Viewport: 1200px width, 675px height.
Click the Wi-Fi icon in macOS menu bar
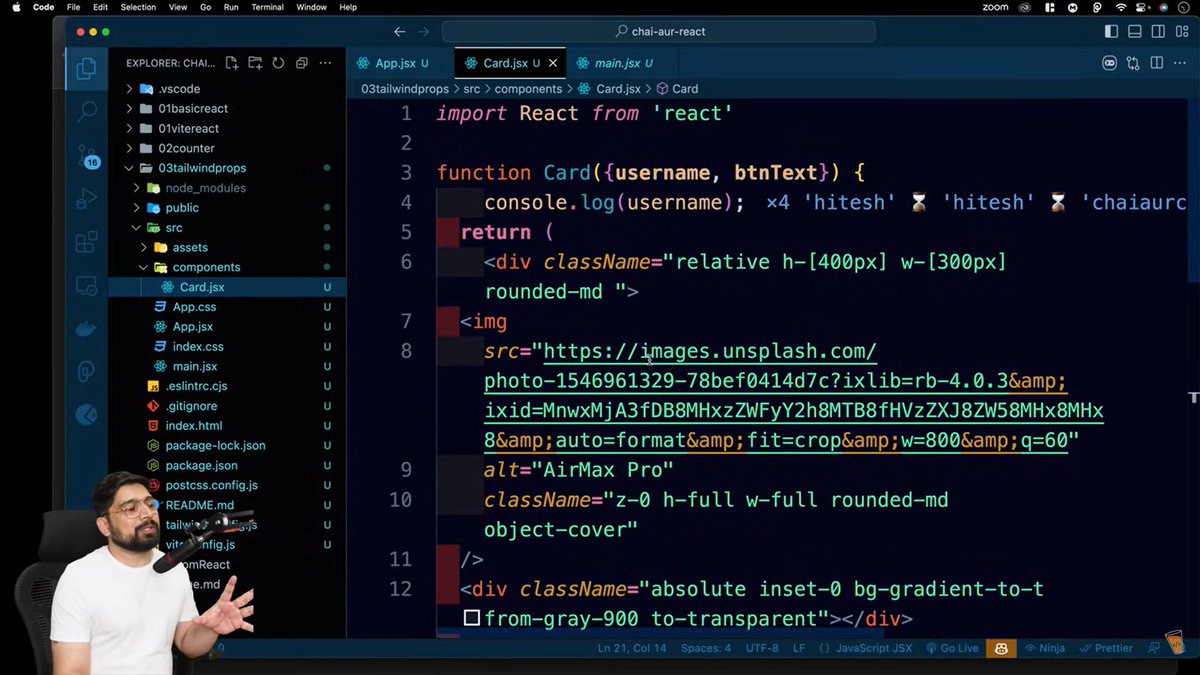1121,7
